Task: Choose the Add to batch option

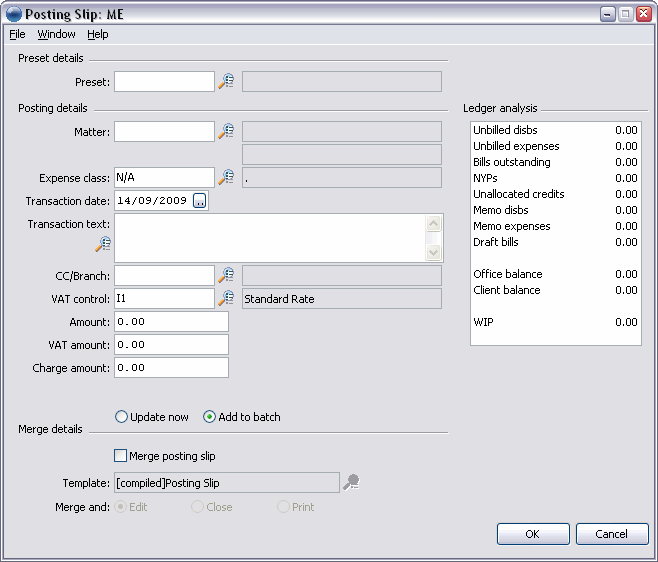Action: coord(210,417)
